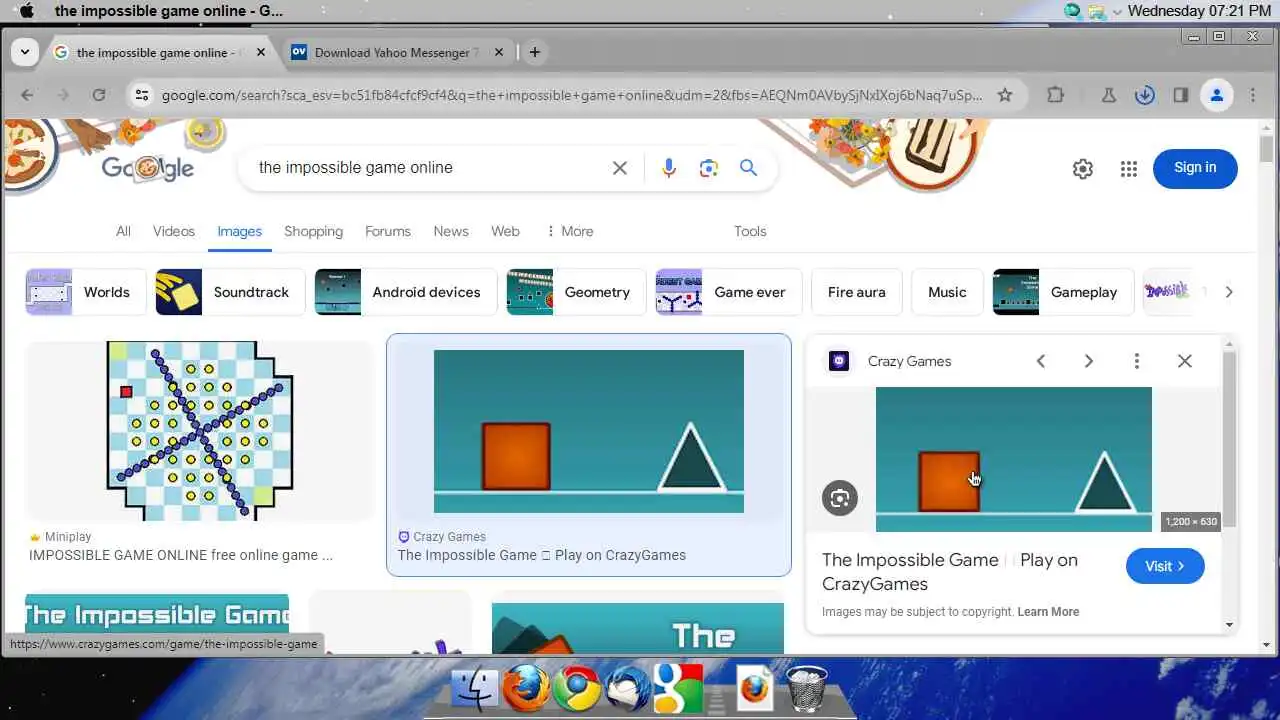
Task: Open 'The Impossible Game Play on CrazyGames' preview title
Action: (x=950, y=572)
